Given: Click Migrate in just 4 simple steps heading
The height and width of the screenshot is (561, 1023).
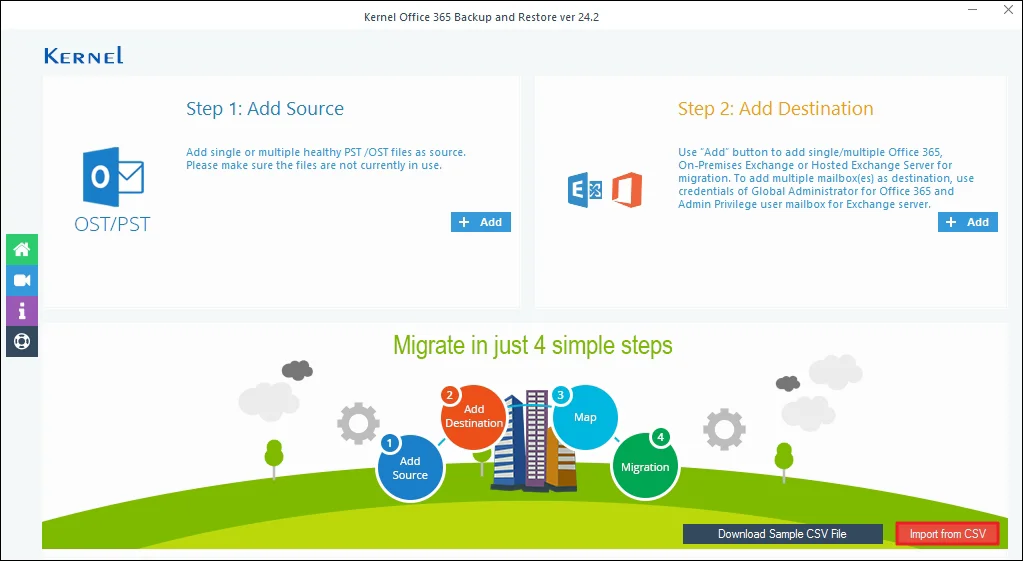Looking at the screenshot, I should point(532,345).
